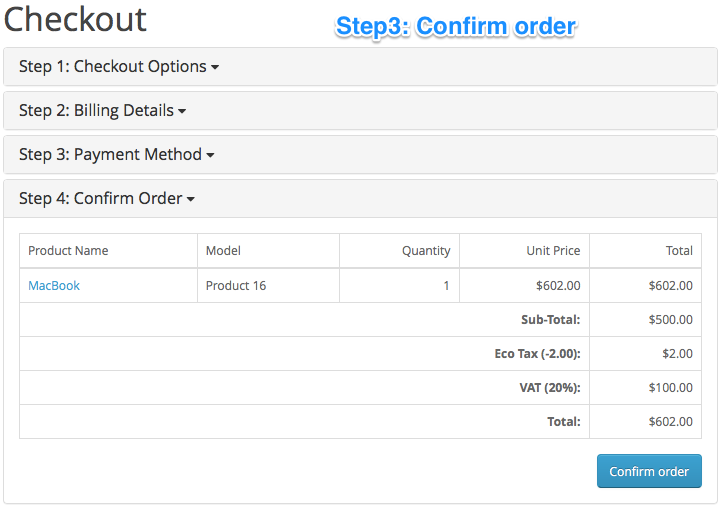This screenshot has height=525, width=727.
Task: Click caret icon beside Confirm Order
Action: pyautogui.click(x=191, y=199)
